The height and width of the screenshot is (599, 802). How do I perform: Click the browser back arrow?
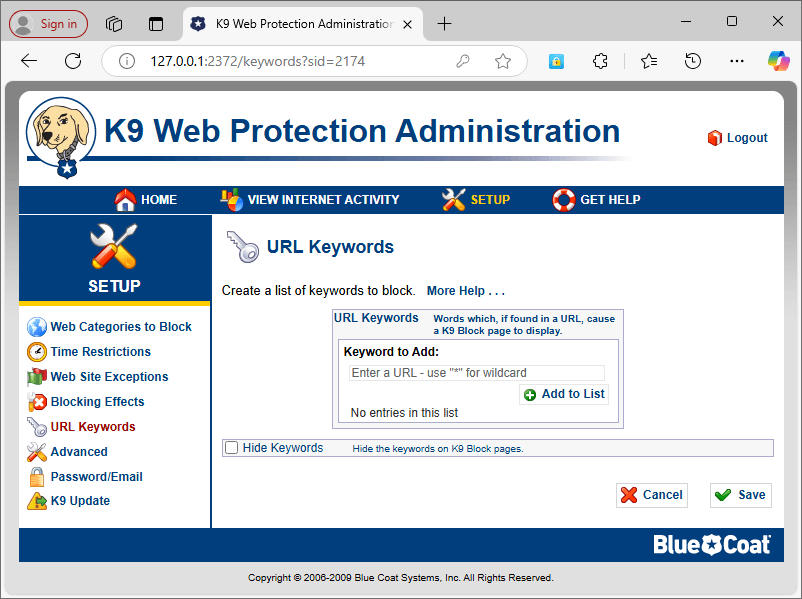coord(29,61)
